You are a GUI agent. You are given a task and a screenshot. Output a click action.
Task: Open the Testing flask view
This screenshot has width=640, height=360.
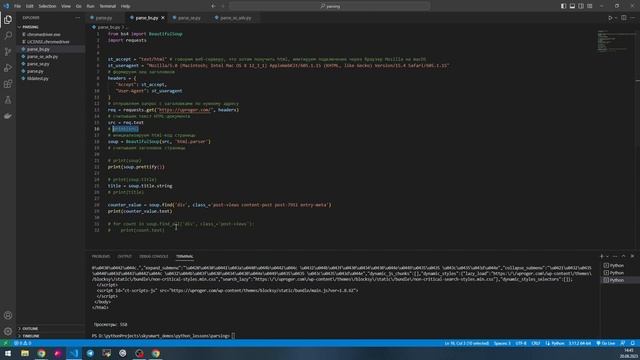(x=8, y=100)
